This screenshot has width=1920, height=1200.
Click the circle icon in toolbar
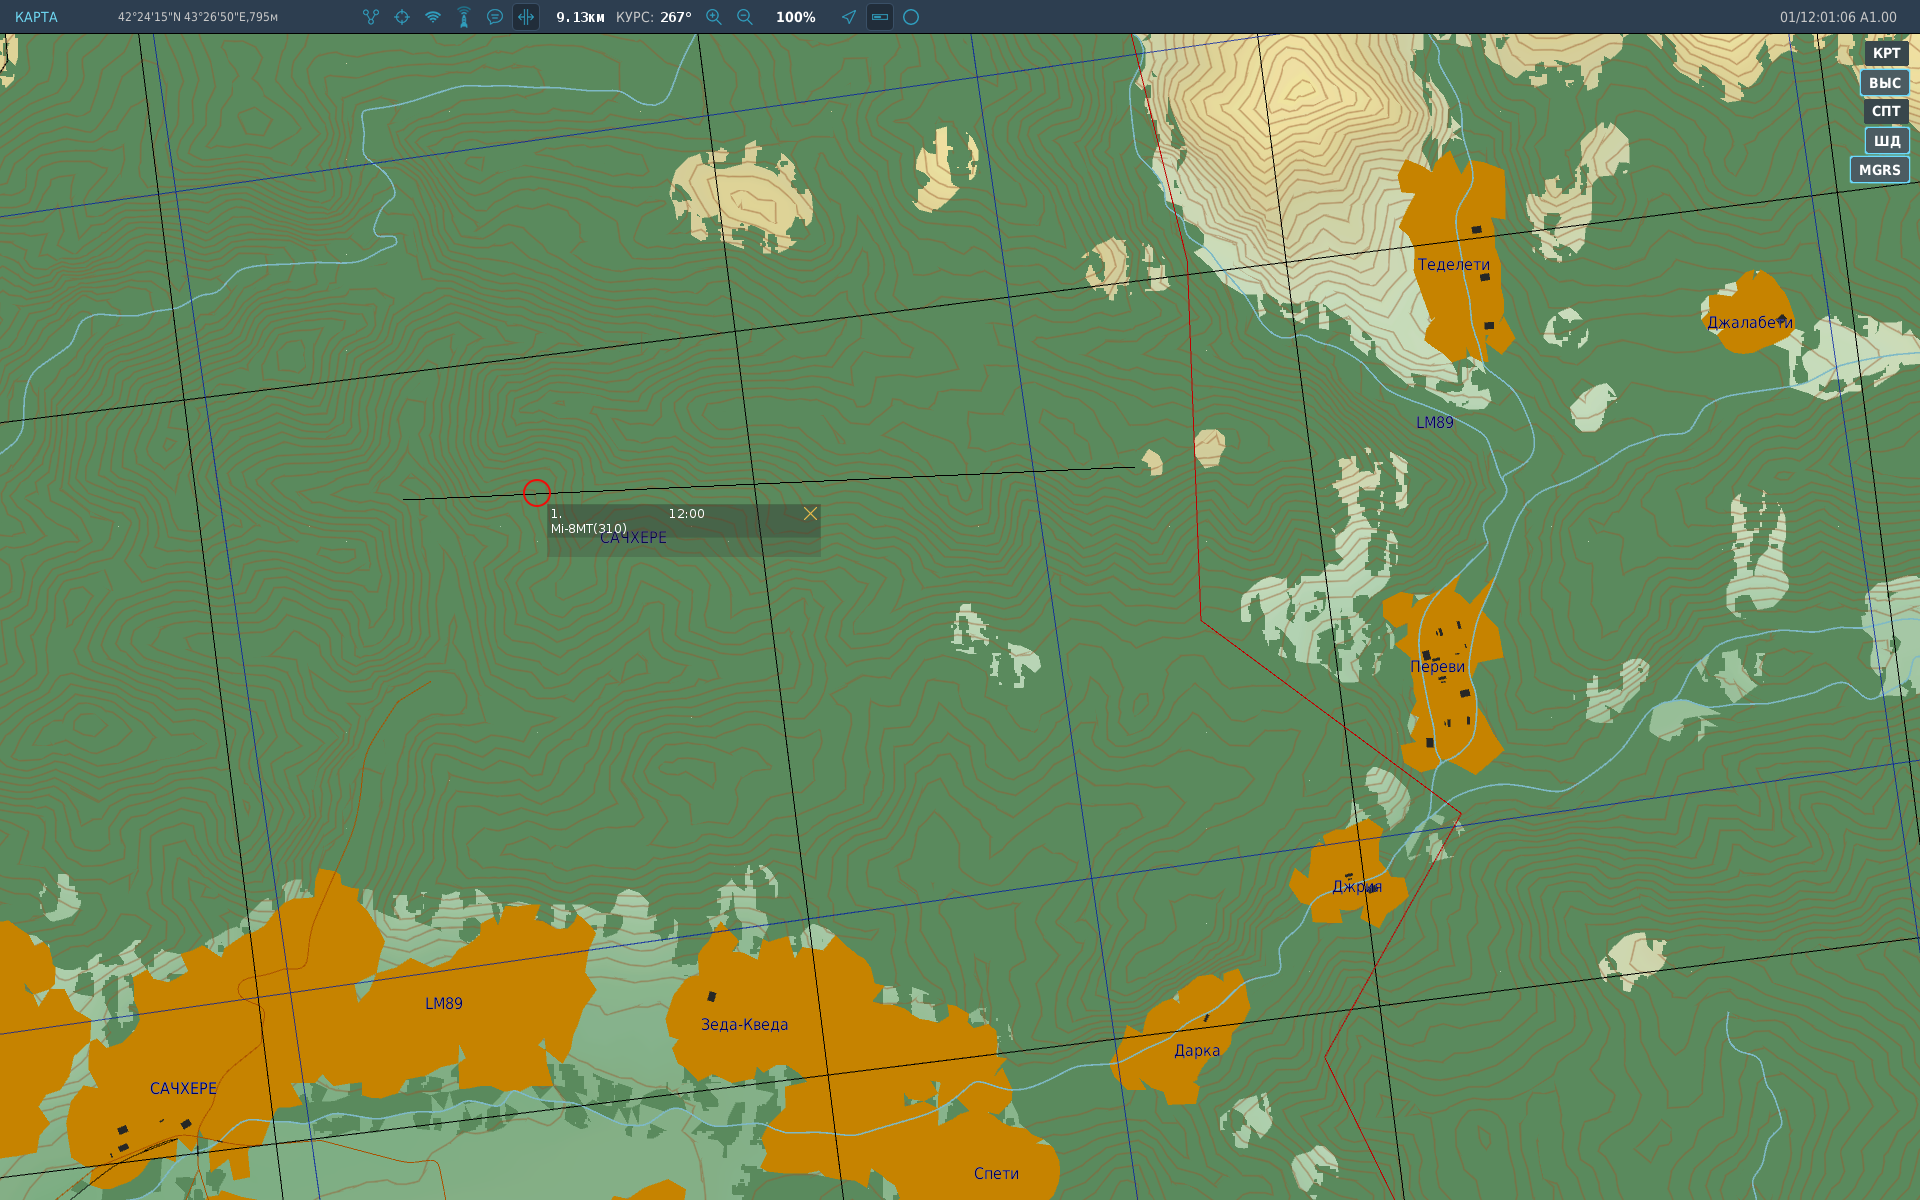pos(911,17)
